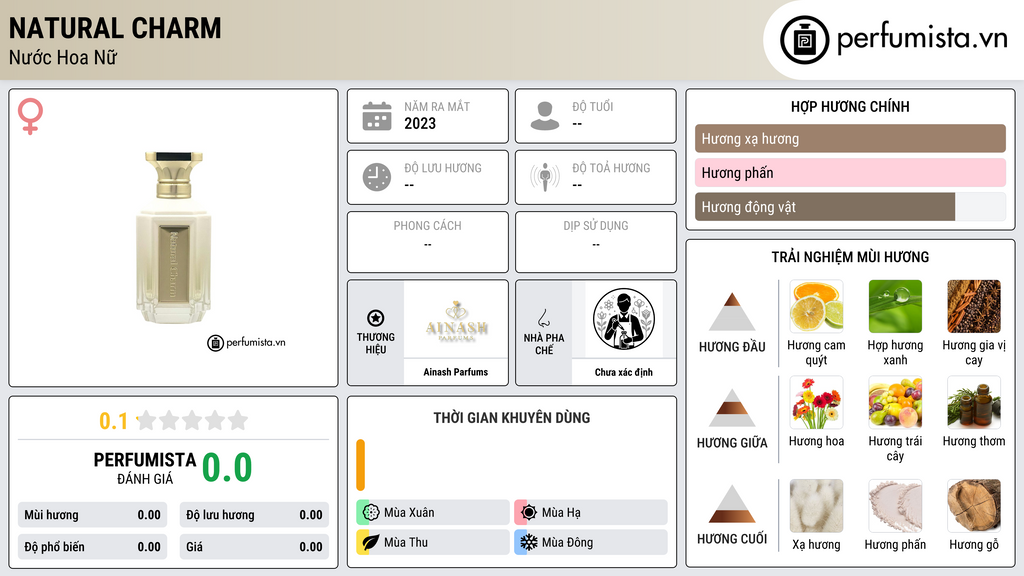Click the Hương giữa pyramid icon
The height and width of the screenshot is (576, 1024).
coord(732,408)
